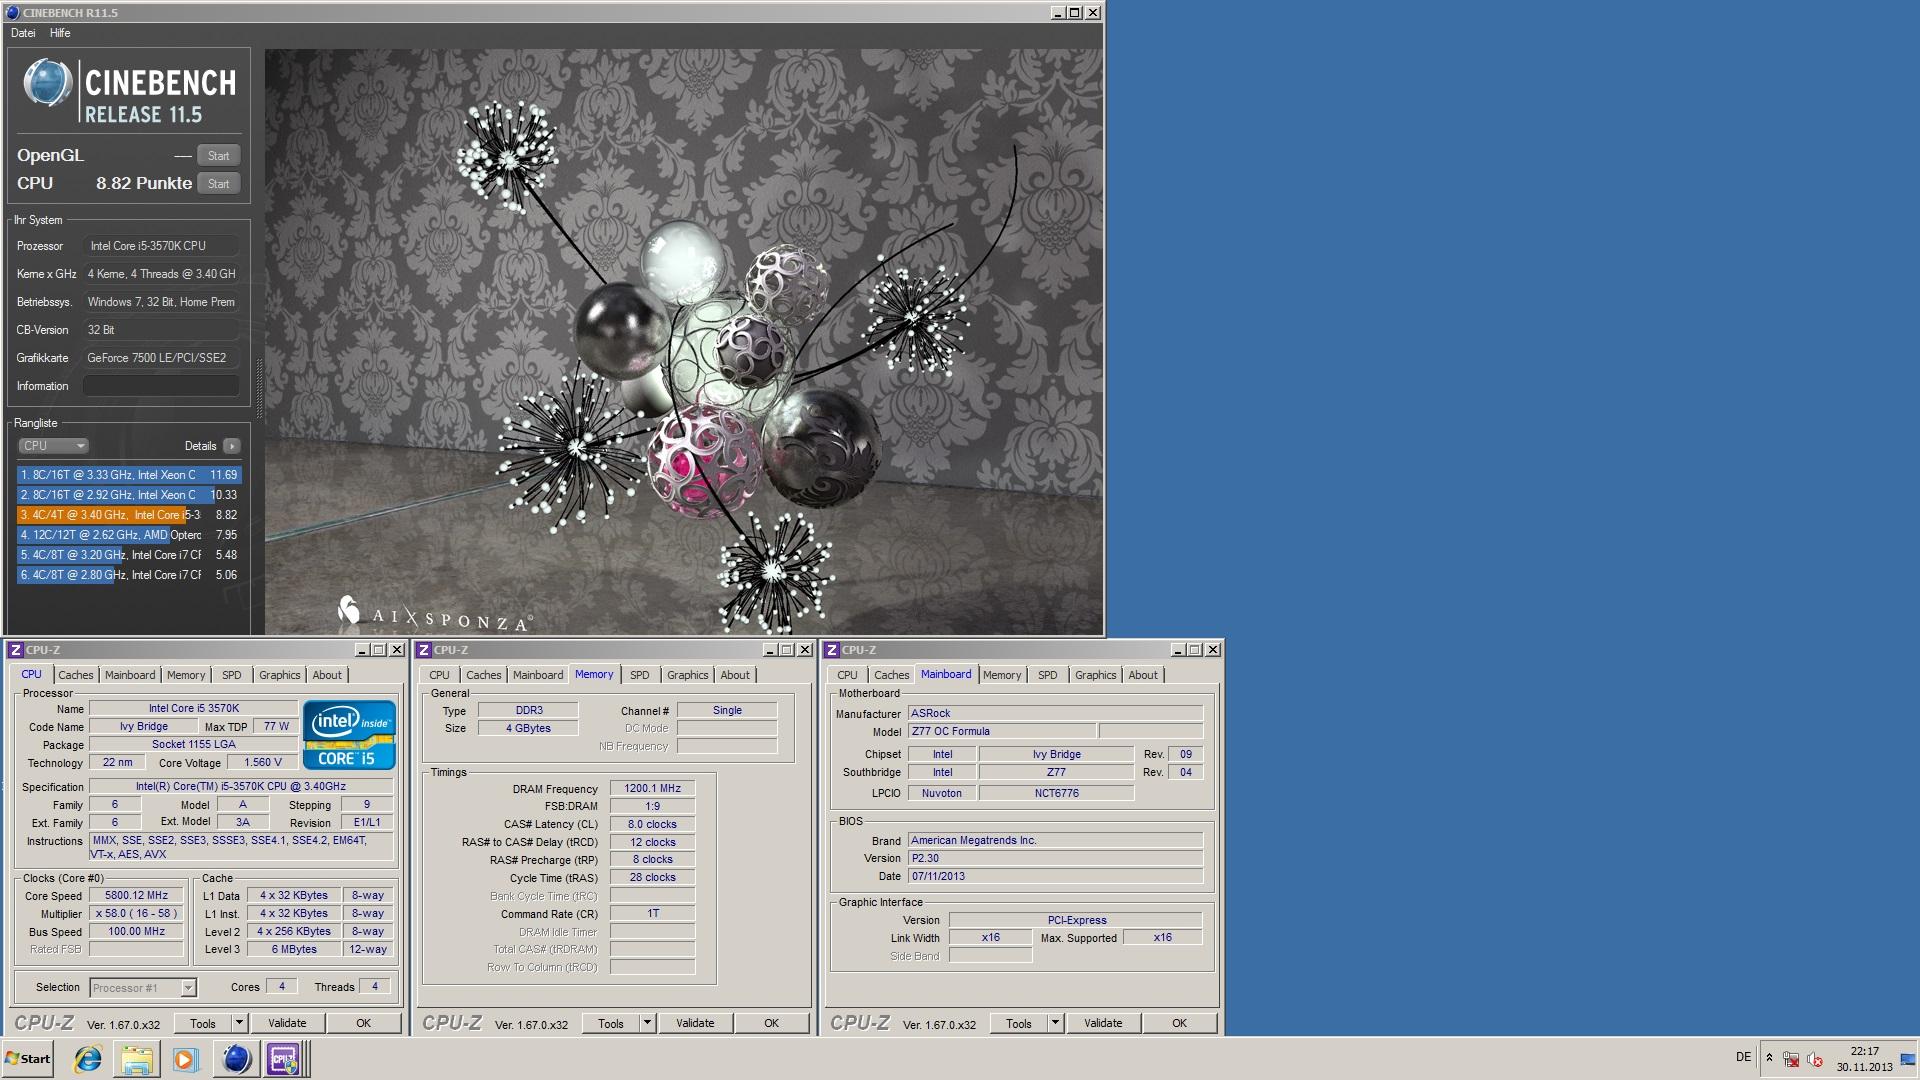This screenshot has height=1080, width=1920.
Task: Click Tools button in Mainboard CPU-Z
Action: (1019, 1023)
